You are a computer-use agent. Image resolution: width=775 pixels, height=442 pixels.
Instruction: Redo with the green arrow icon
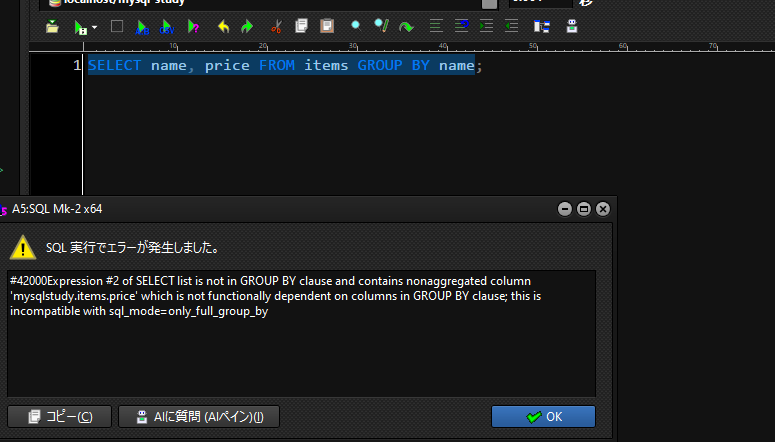pyautogui.click(x=247, y=27)
